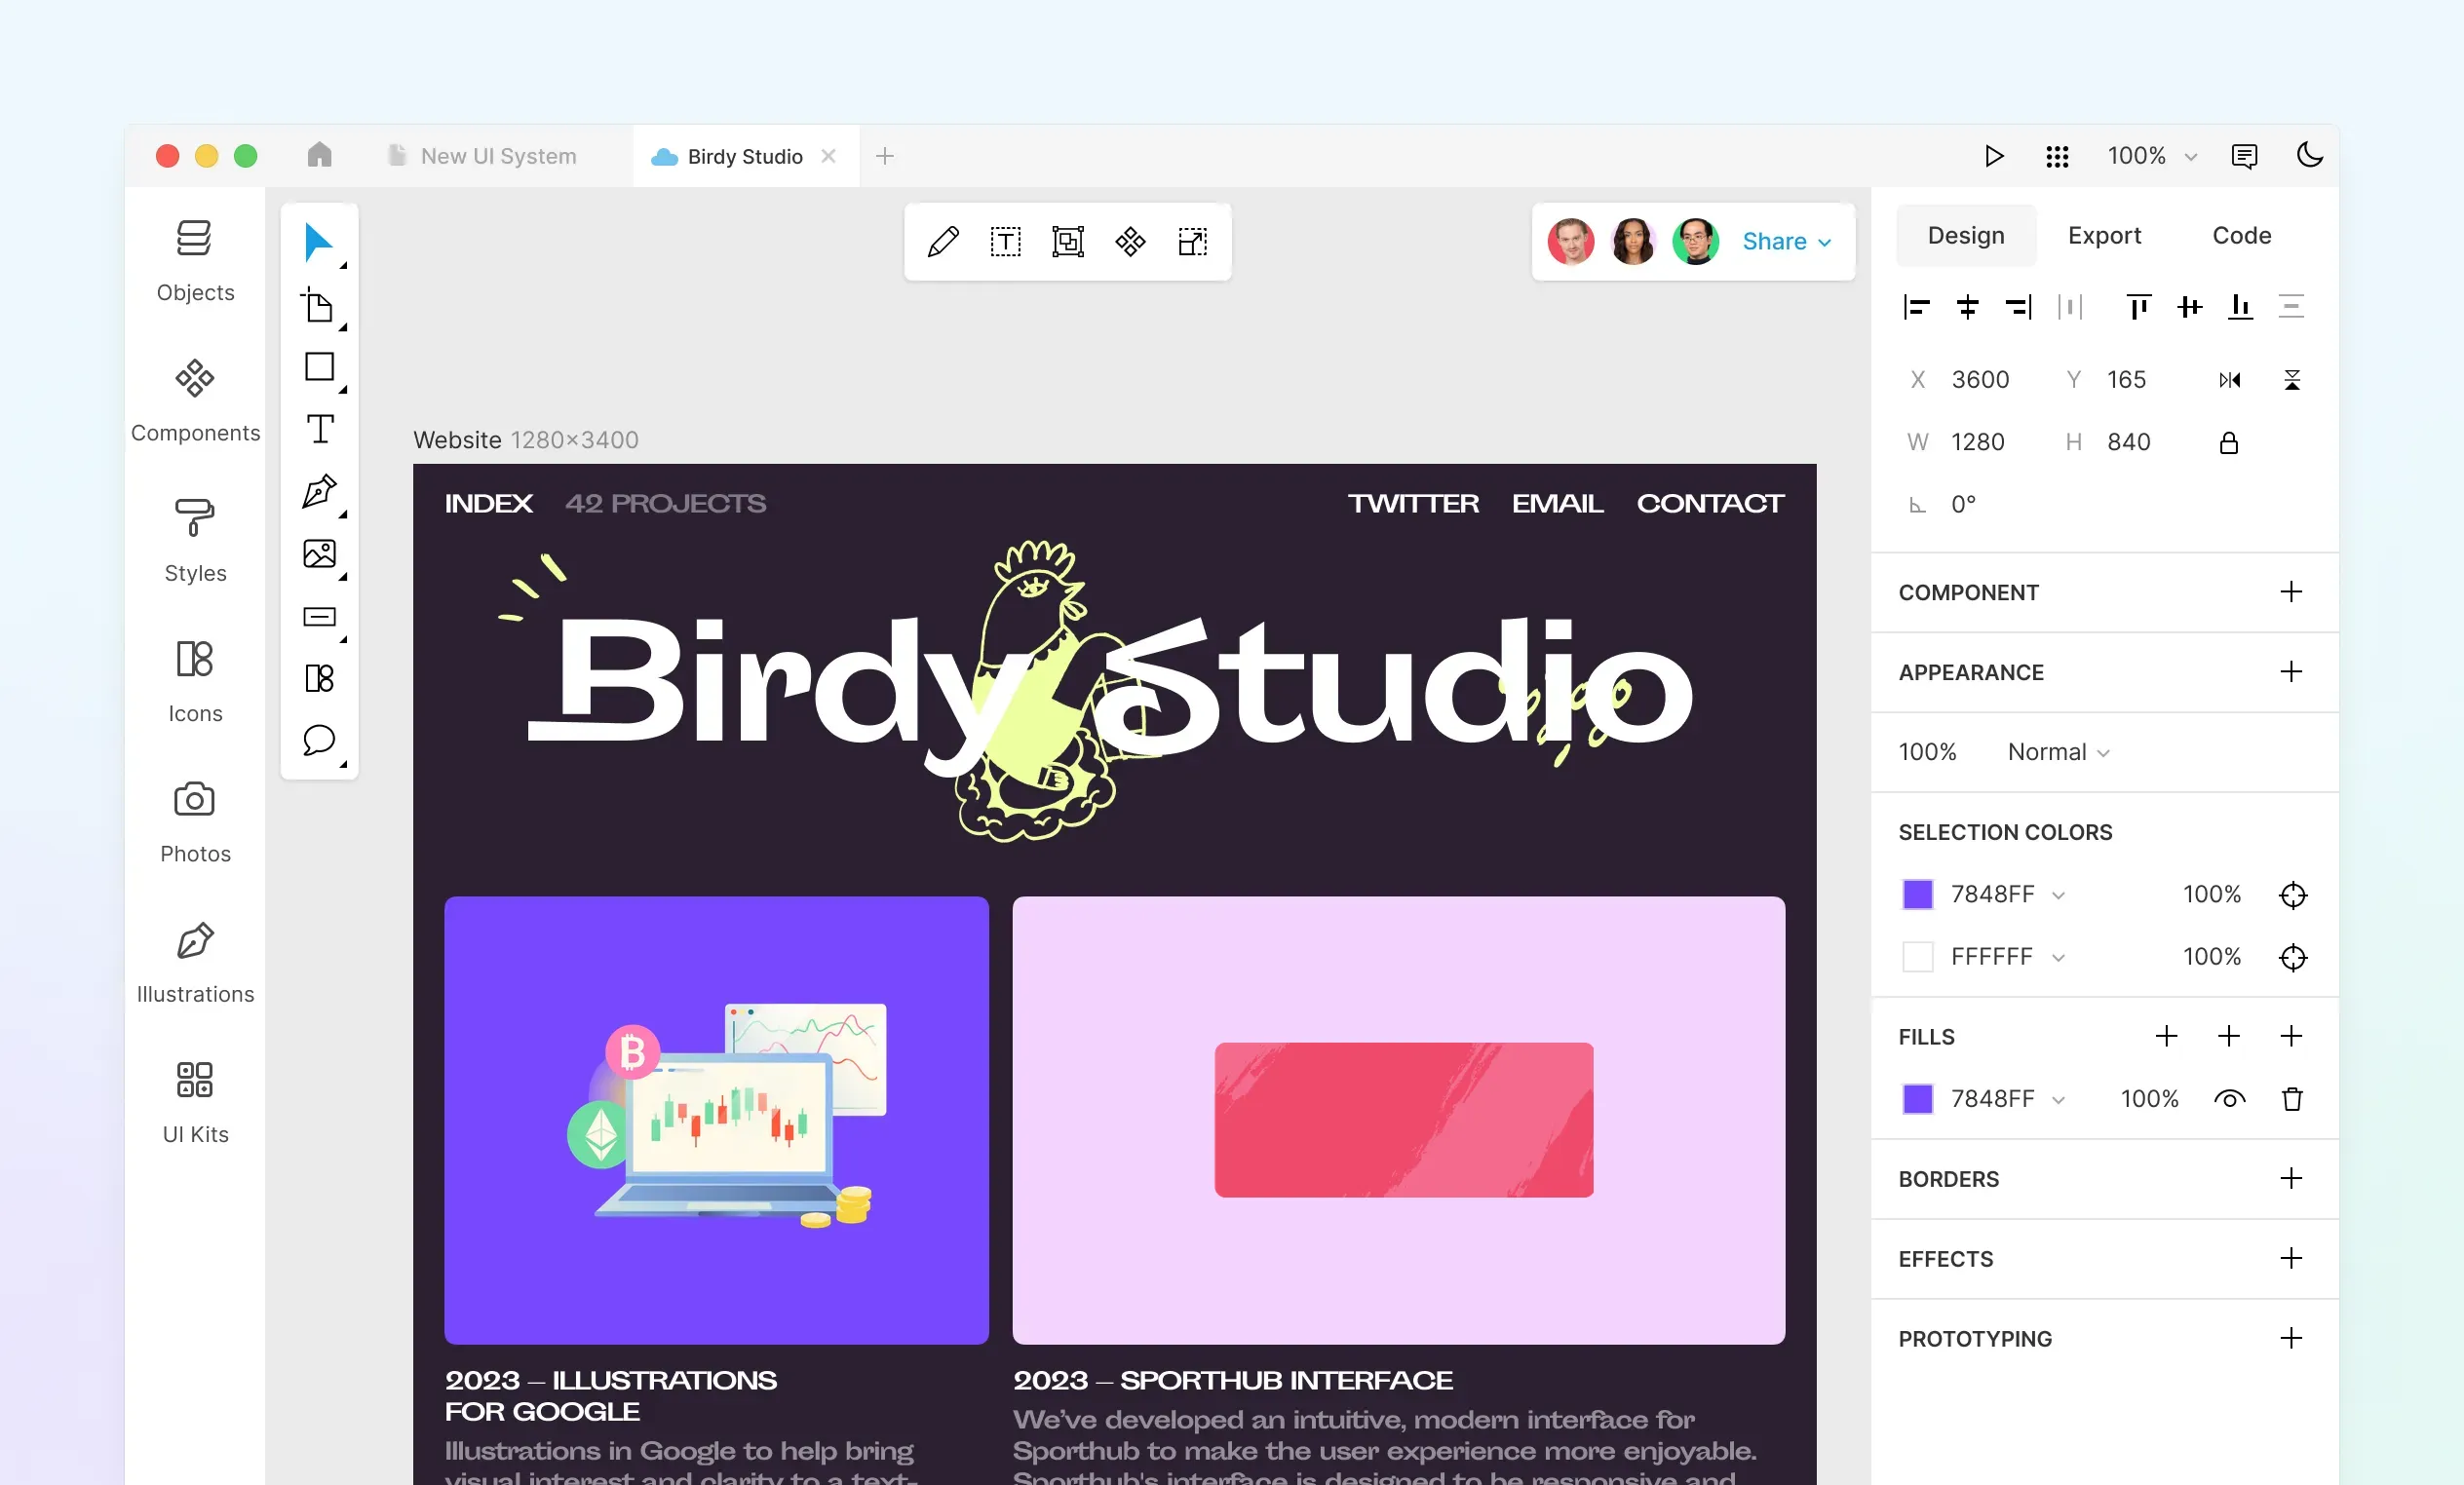Open the Comment tool
Viewport: 2464px width, 1485px height.
pos(319,739)
